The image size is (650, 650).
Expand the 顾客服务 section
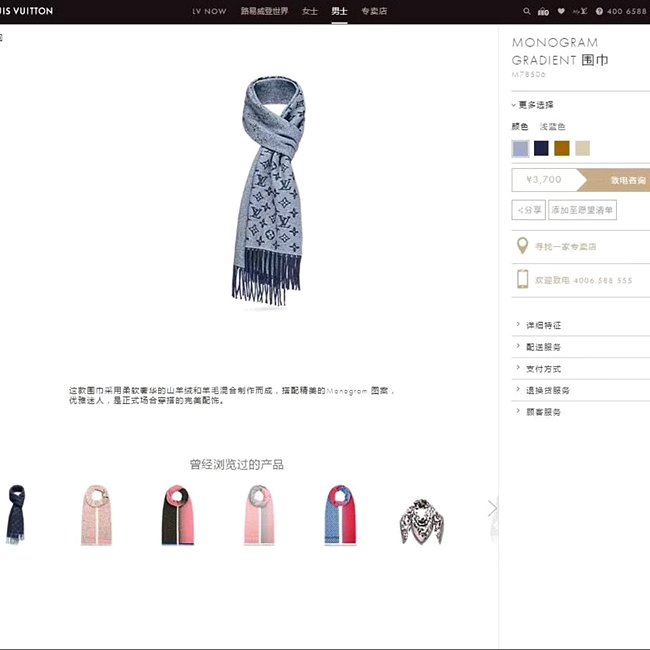click(539, 412)
